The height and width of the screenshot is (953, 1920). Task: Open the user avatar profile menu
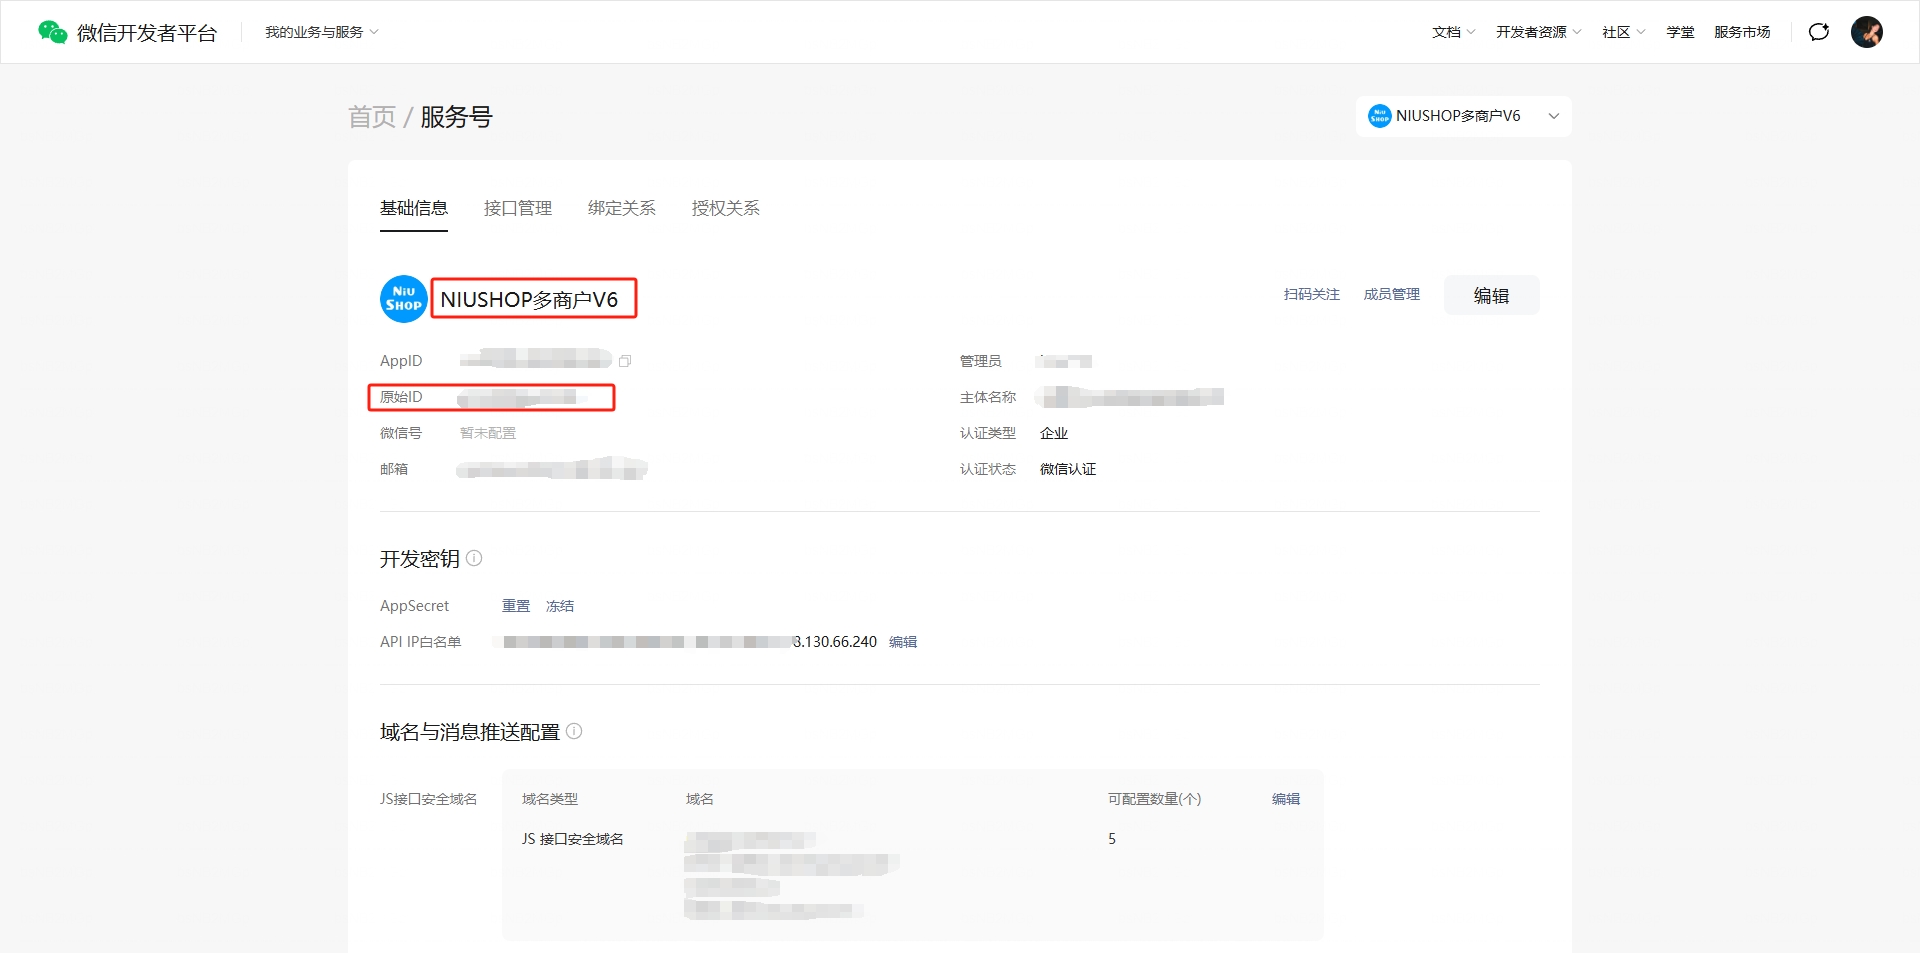tap(1866, 32)
